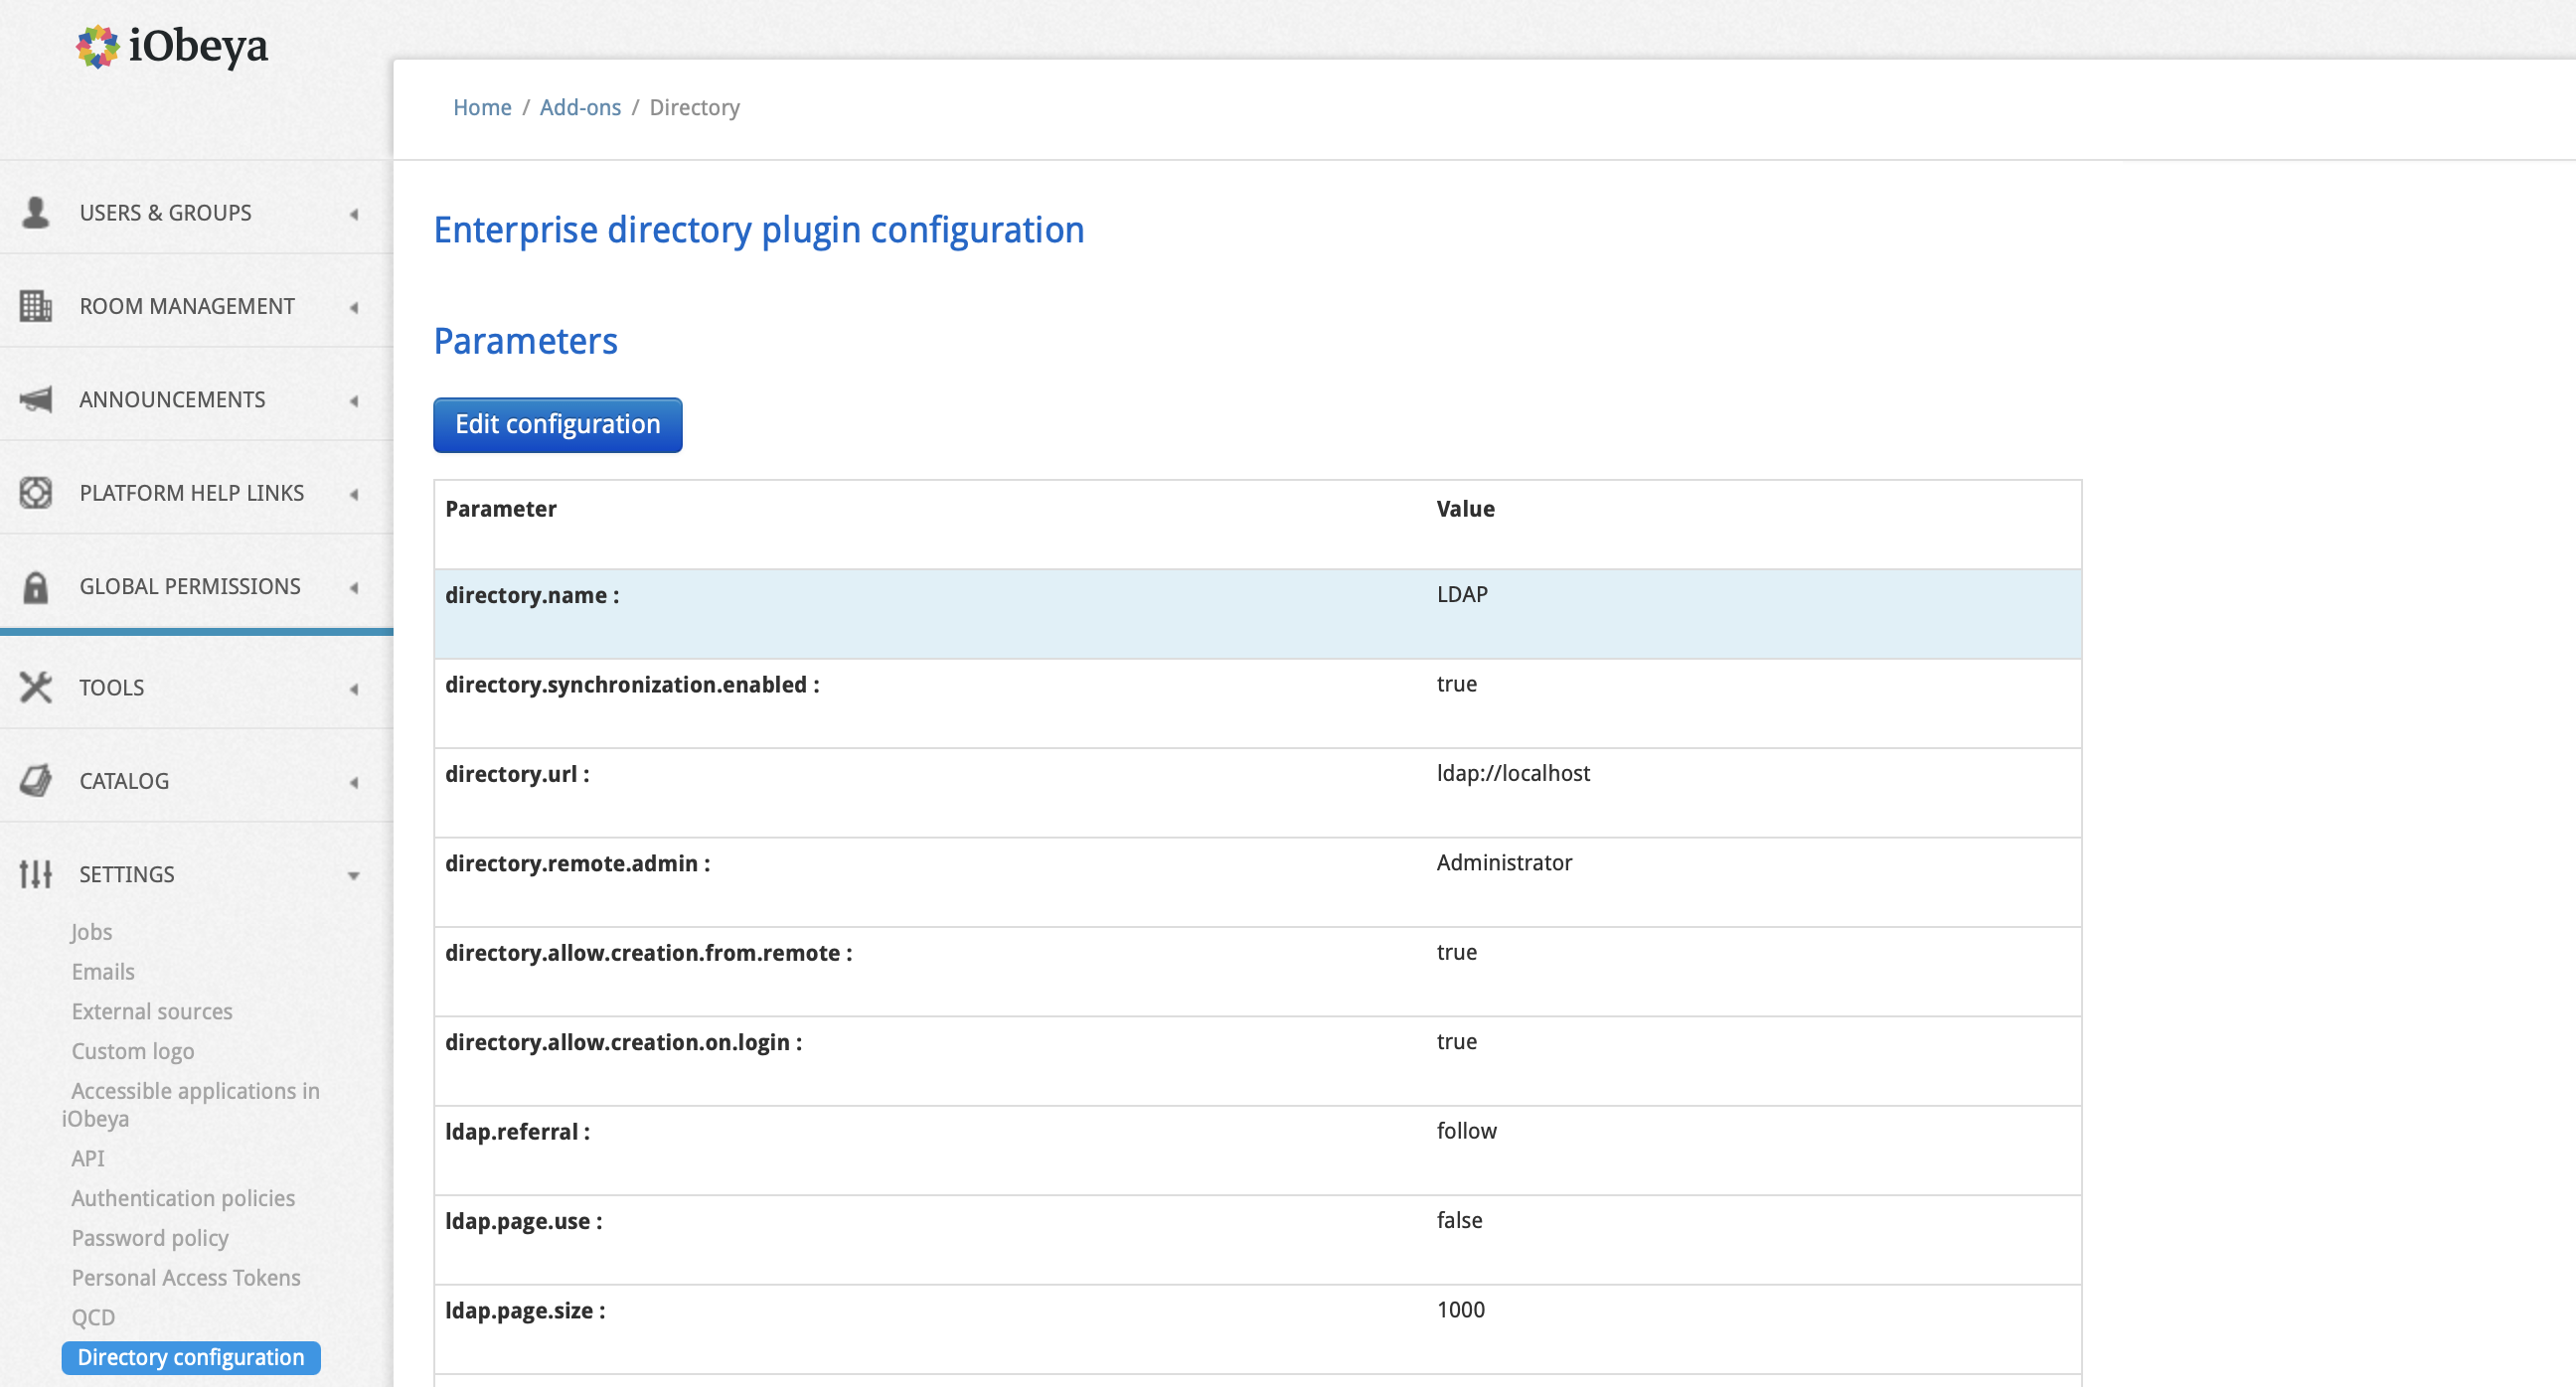This screenshot has height=1387, width=2576.
Task: Click the Catalog book icon
Action: (x=36, y=781)
